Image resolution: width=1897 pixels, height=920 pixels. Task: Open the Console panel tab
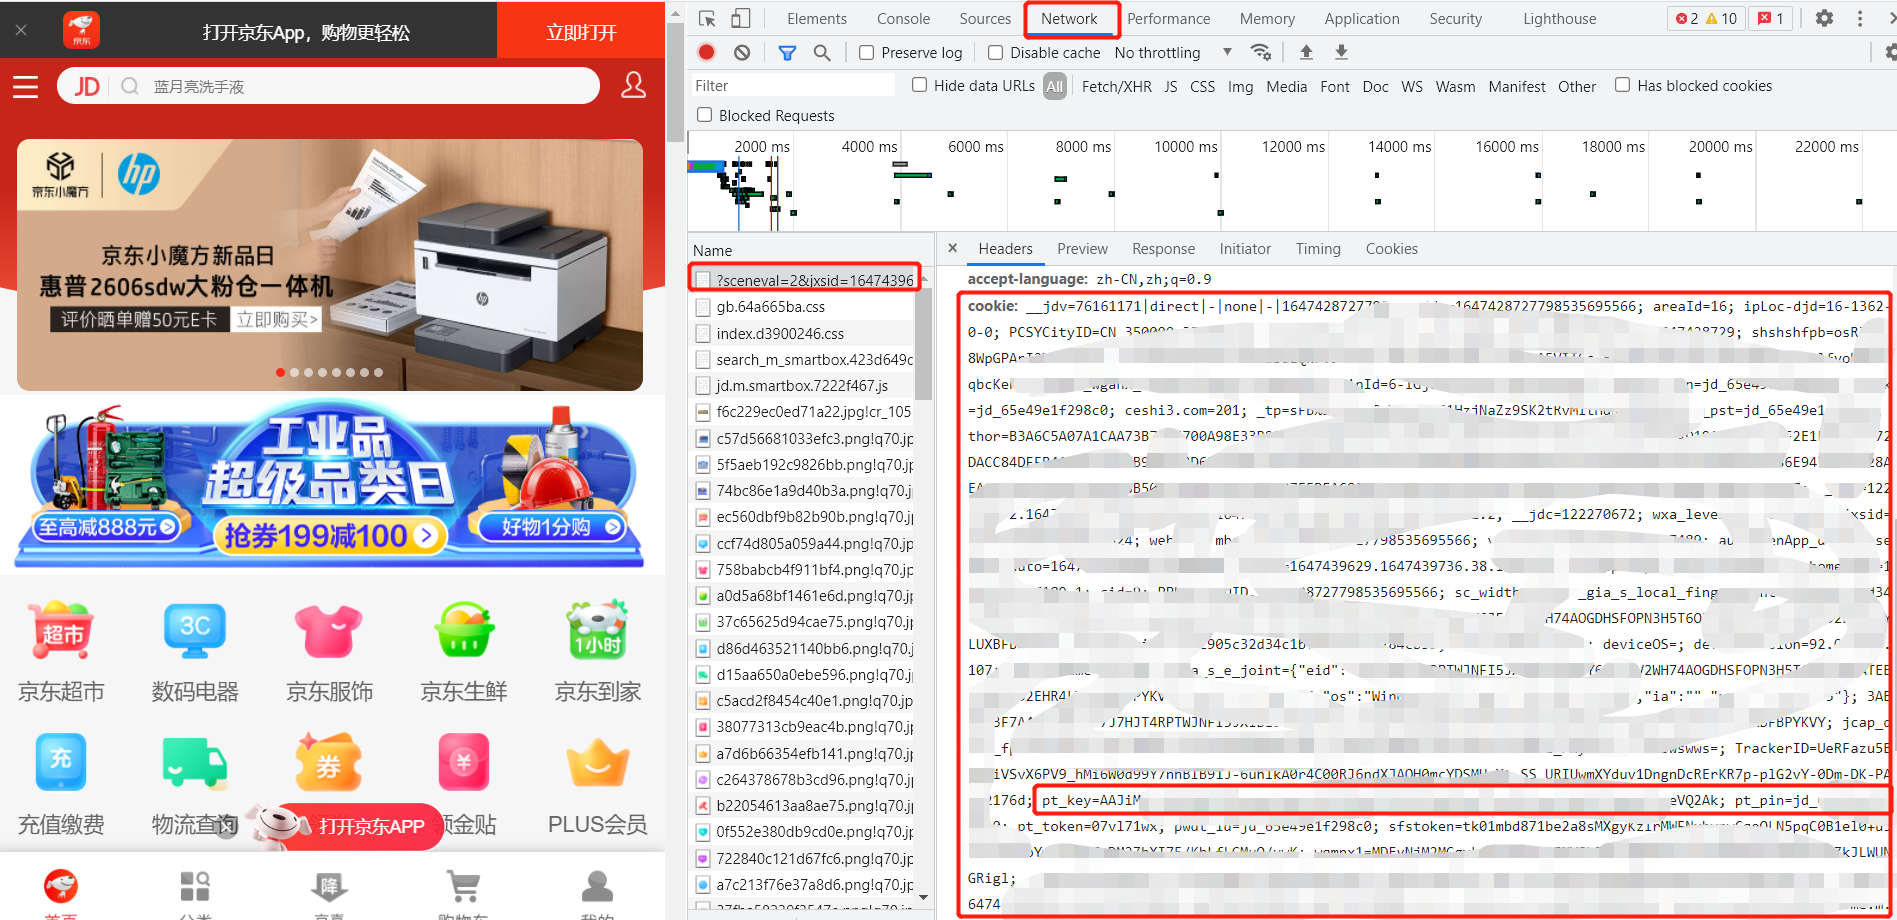coord(903,19)
